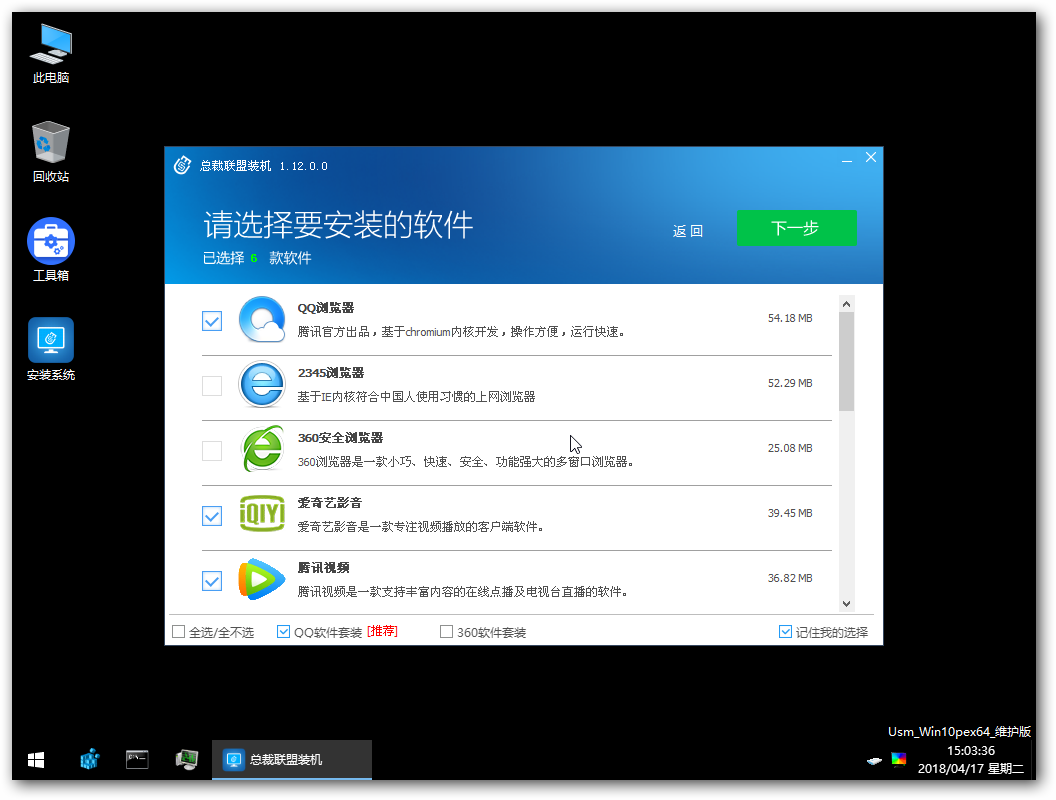Uncheck the QQ软件套装 checkbox
Screen dimensions: 1056x800
284,632
